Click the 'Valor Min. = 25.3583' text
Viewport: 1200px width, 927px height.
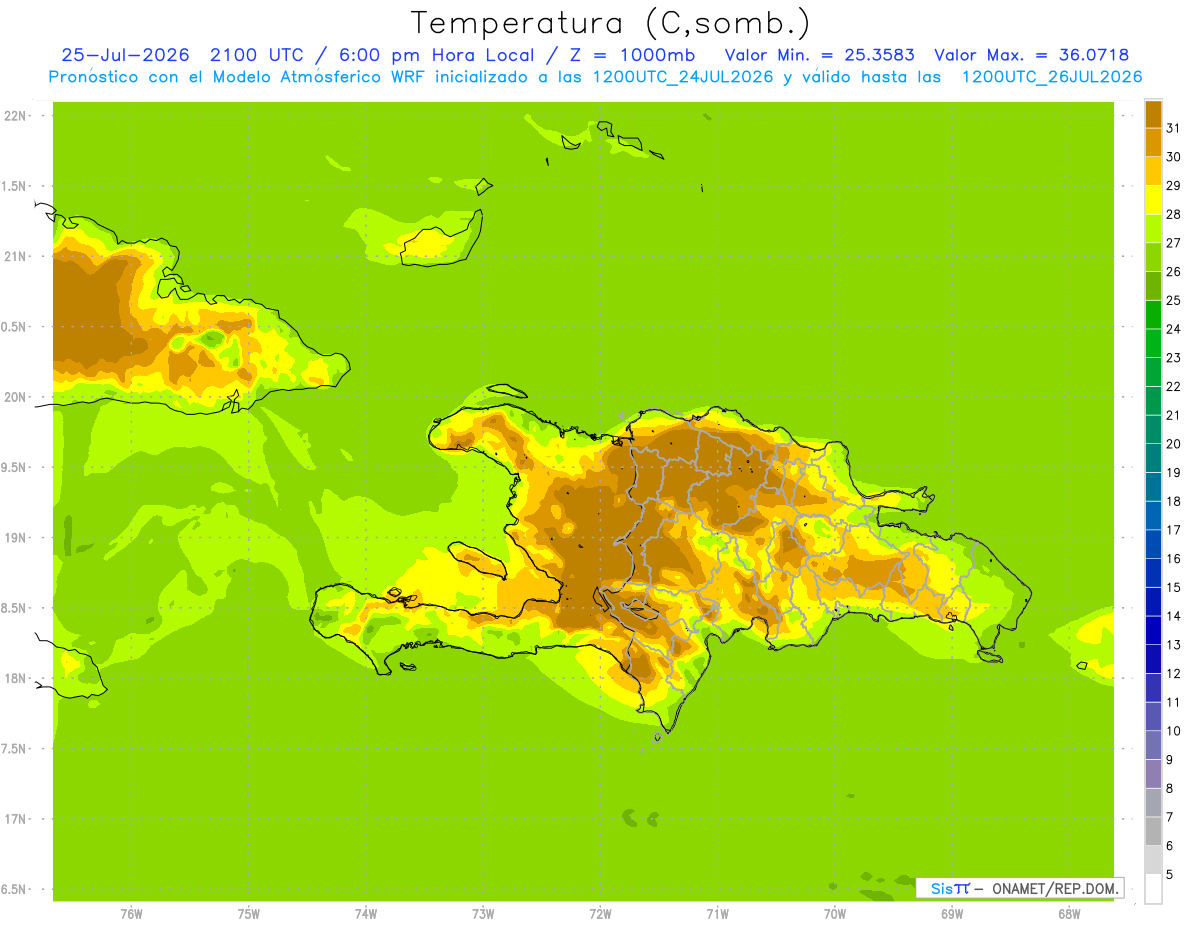coord(820,56)
